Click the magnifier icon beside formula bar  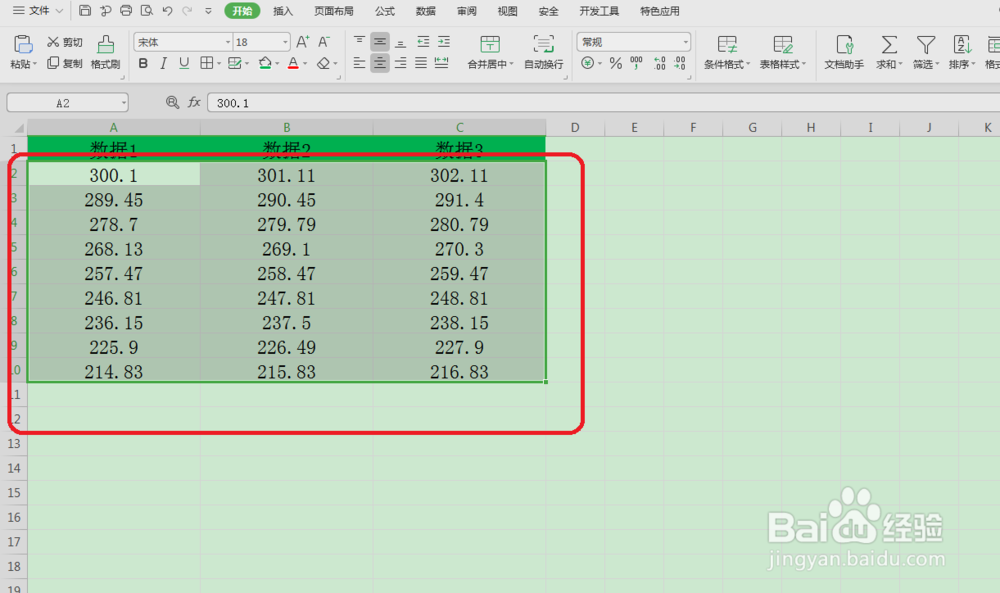tap(172, 102)
